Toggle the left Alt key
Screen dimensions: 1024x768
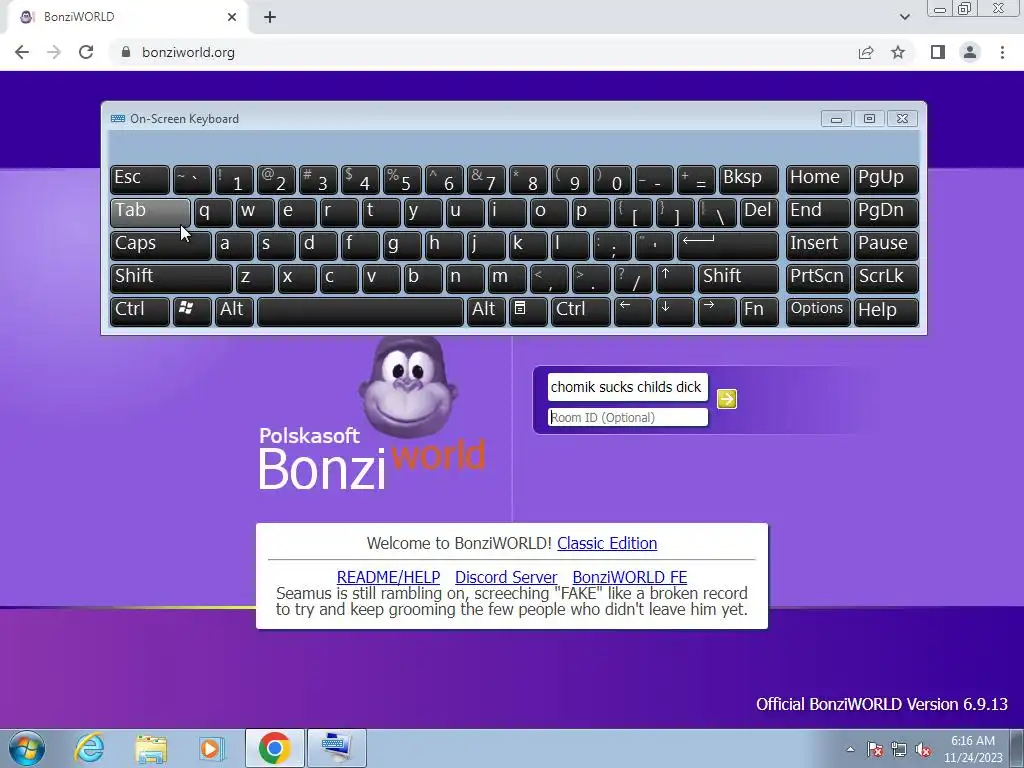[234, 310]
